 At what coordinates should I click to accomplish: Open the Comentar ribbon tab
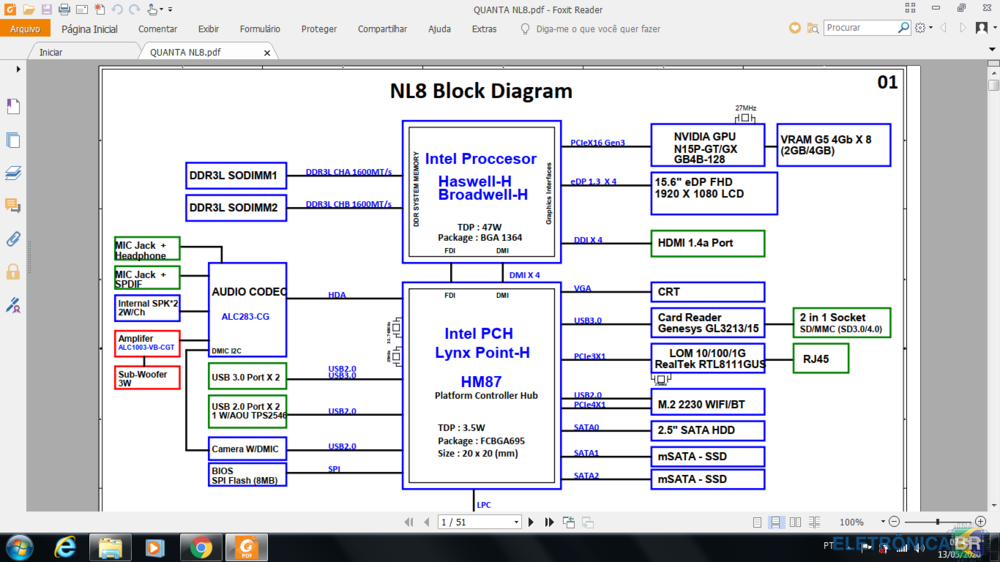157,29
